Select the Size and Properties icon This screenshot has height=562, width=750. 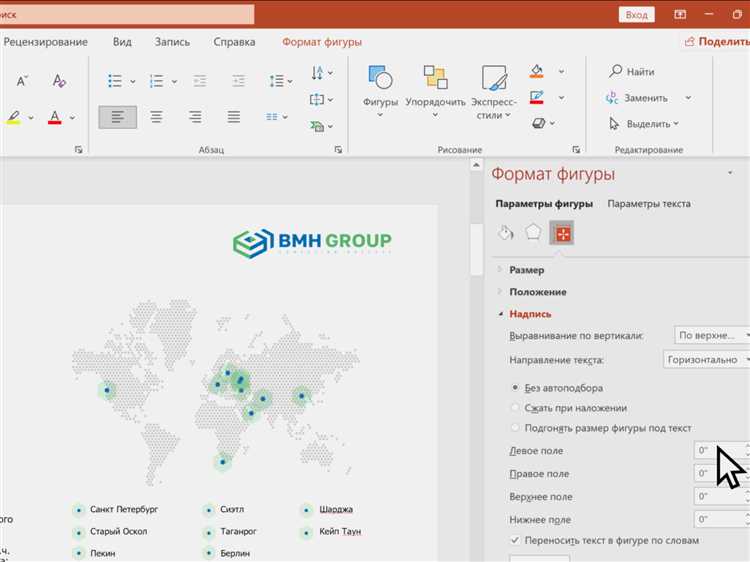pos(562,233)
